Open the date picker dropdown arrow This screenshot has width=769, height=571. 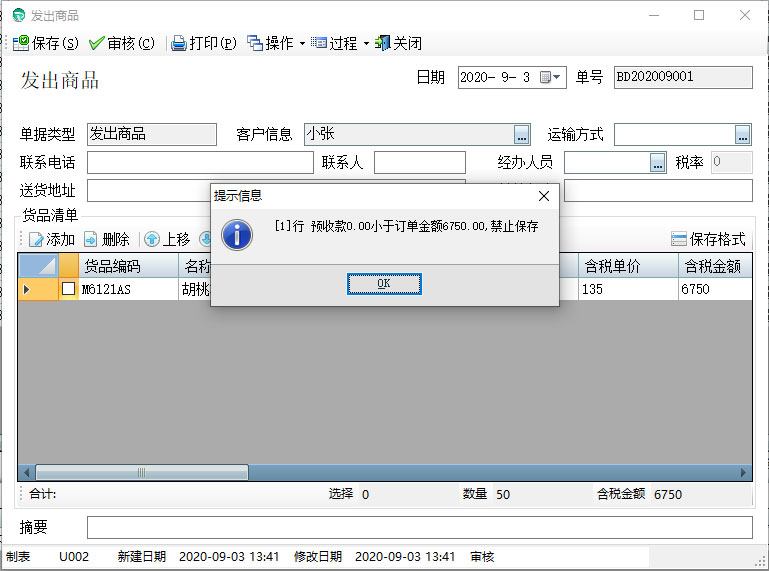click(x=557, y=77)
